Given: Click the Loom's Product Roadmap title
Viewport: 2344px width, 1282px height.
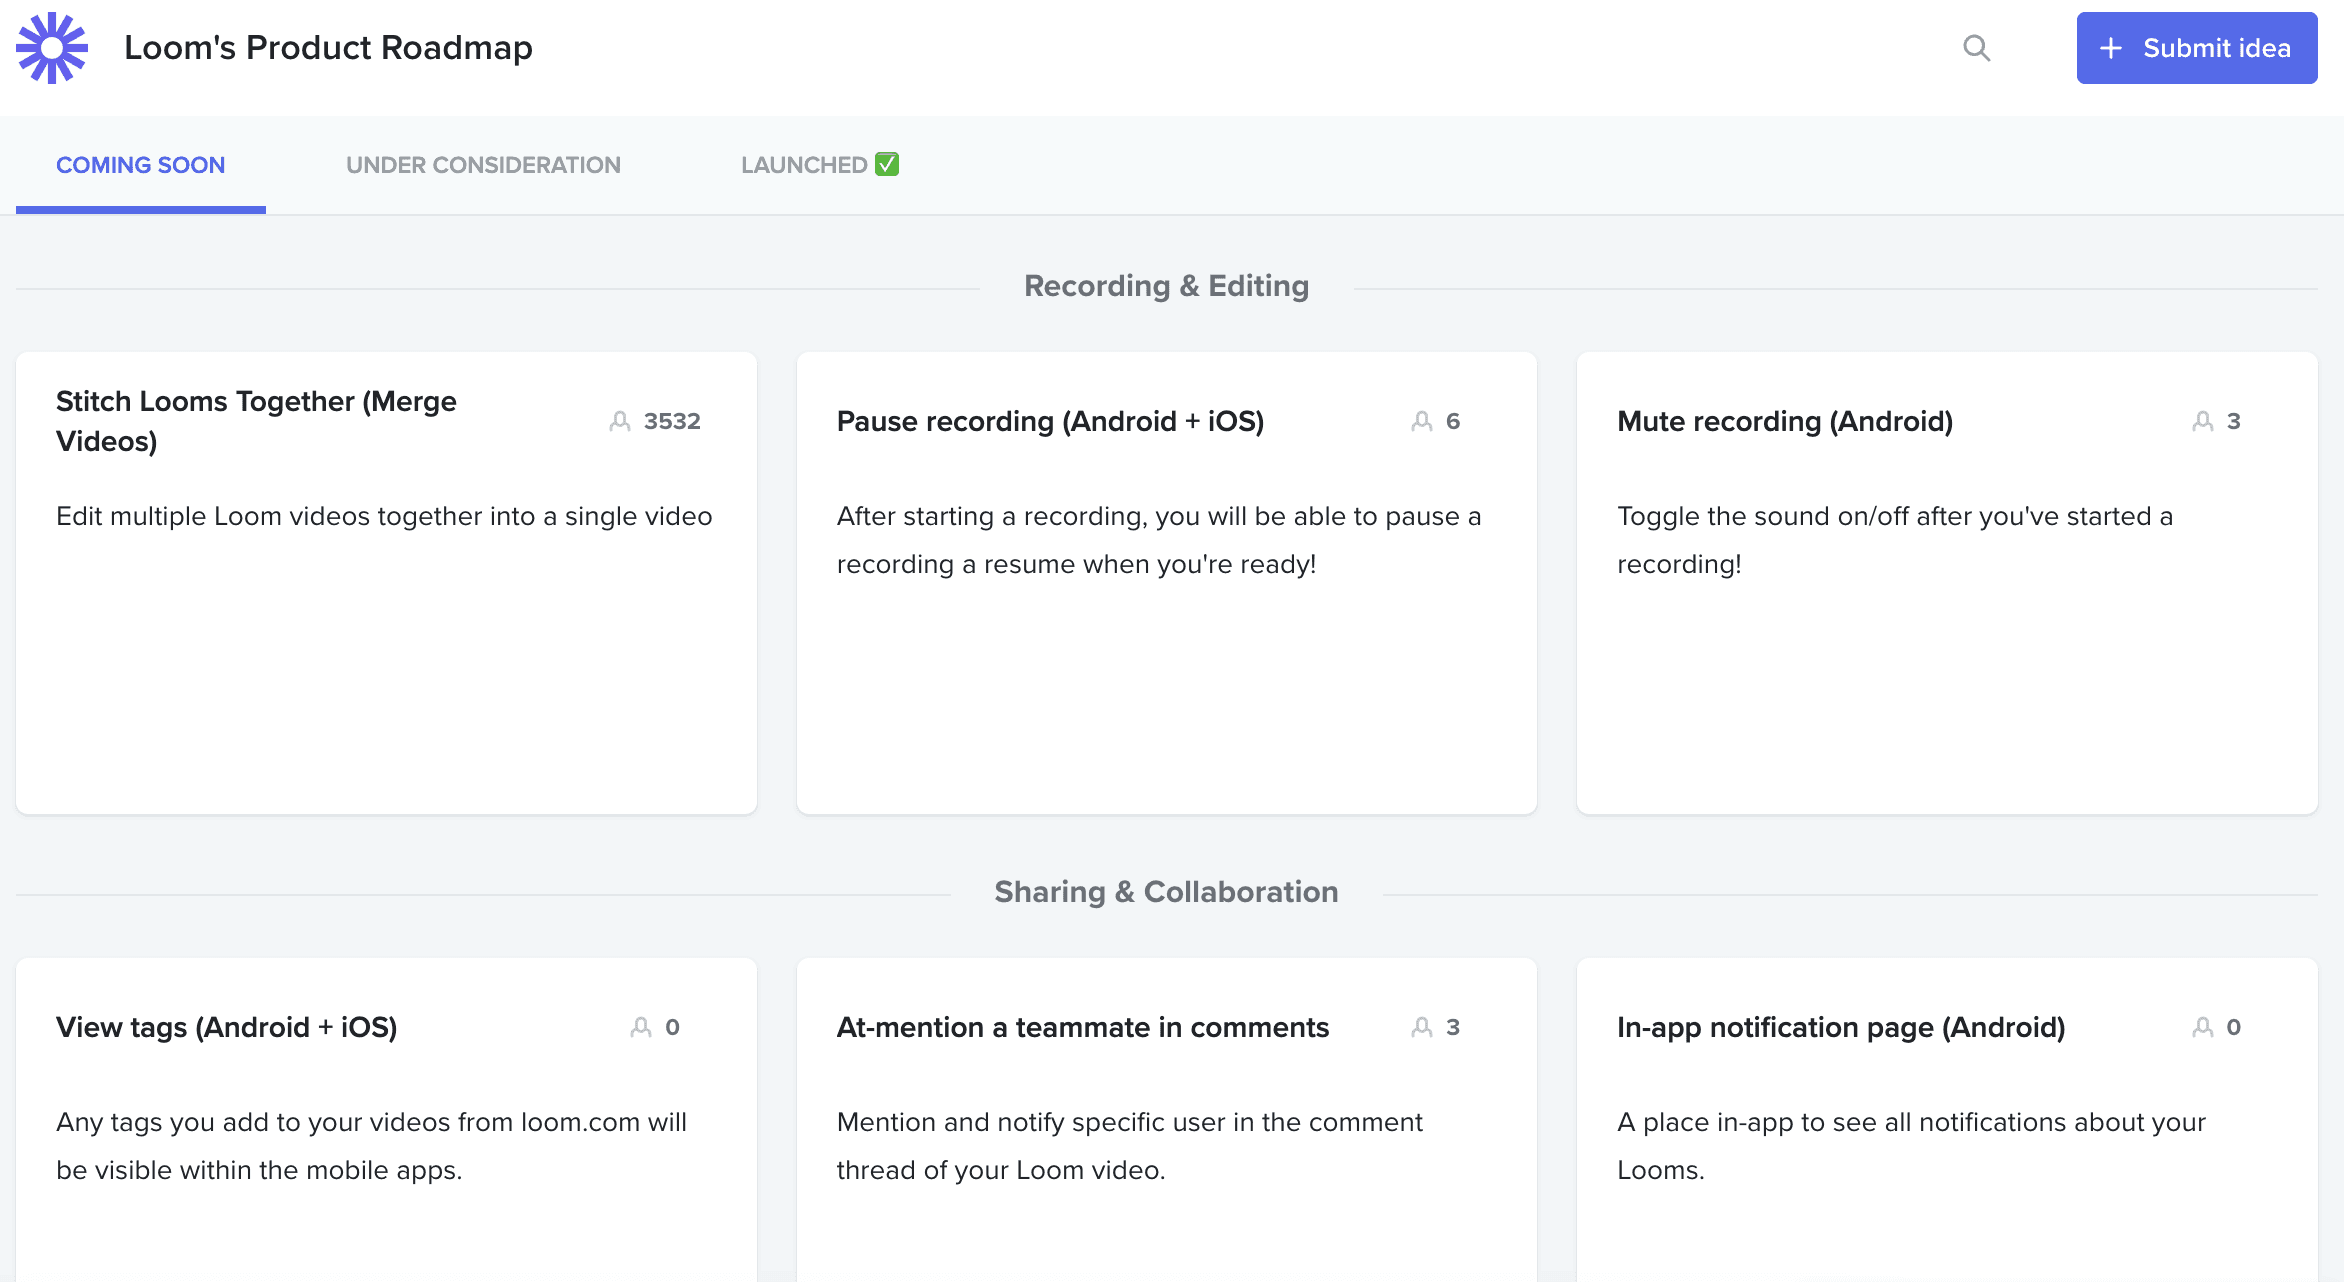Looking at the screenshot, I should 328,47.
